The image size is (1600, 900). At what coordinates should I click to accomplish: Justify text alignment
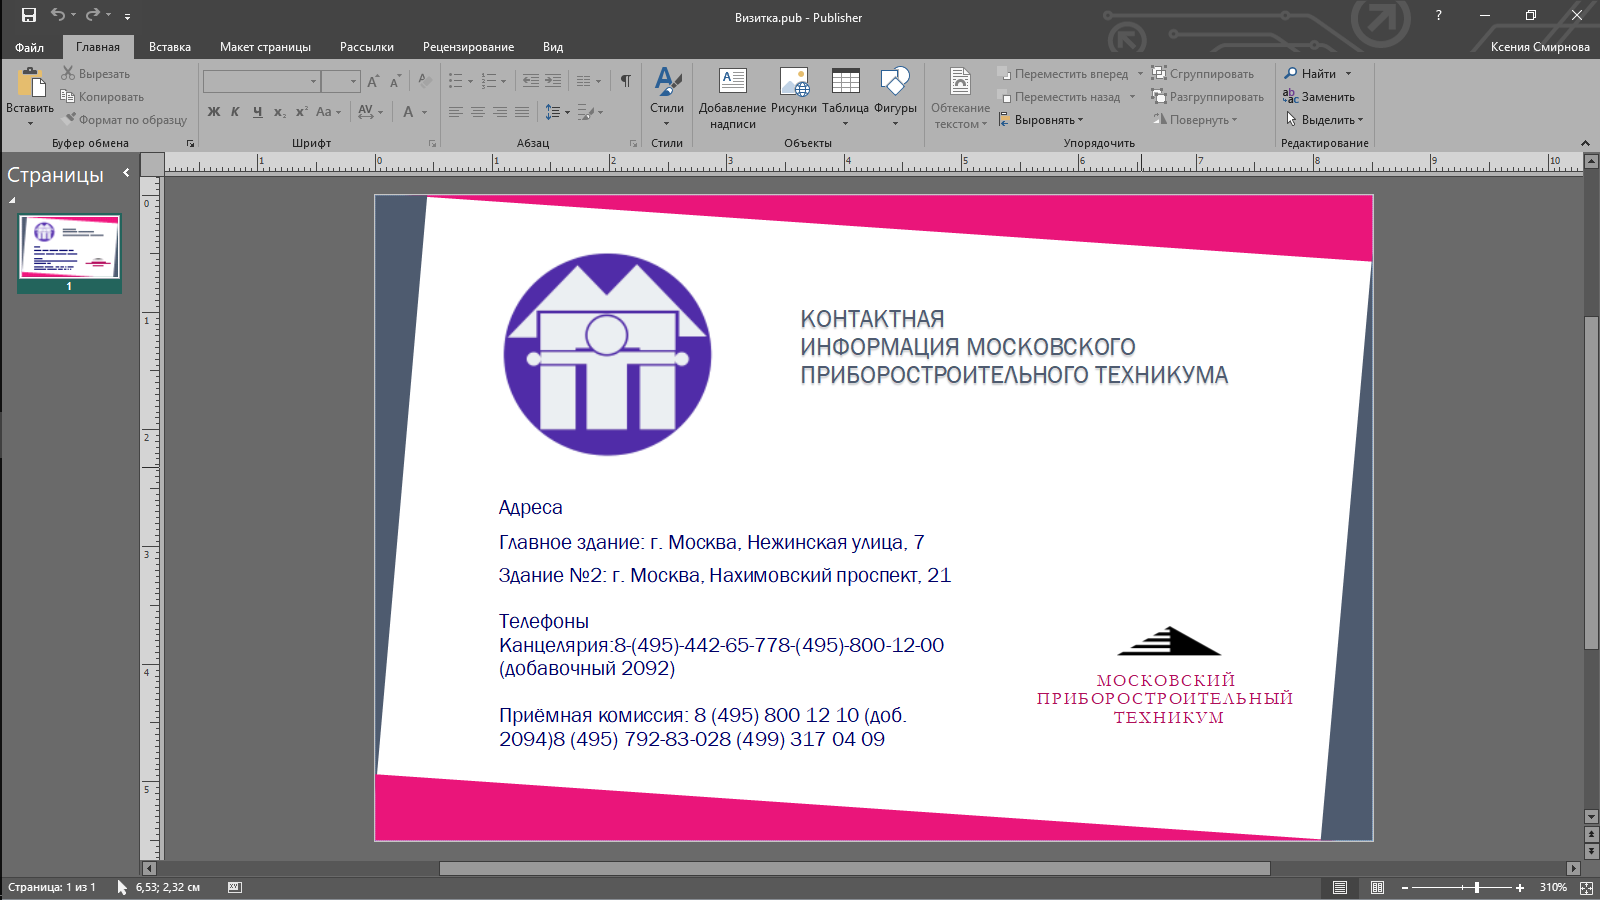pos(522,112)
